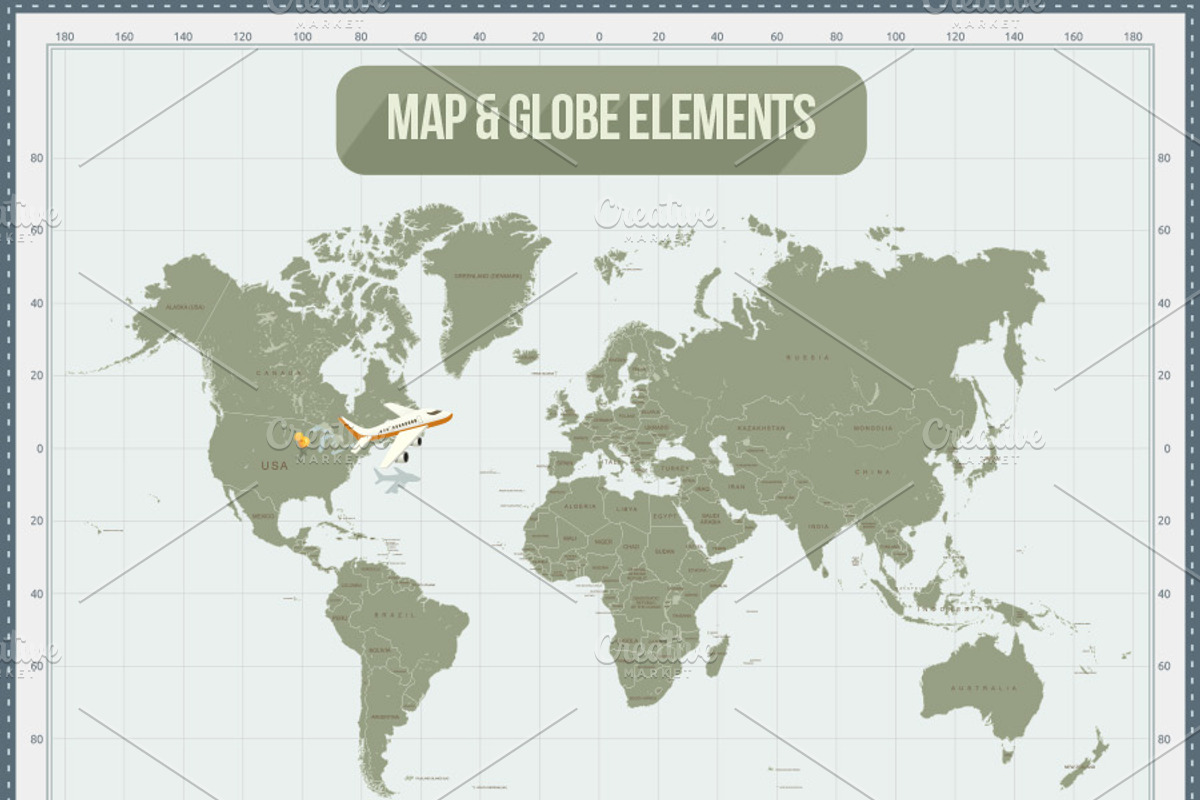Select the USA country label

pyautogui.click(x=274, y=466)
